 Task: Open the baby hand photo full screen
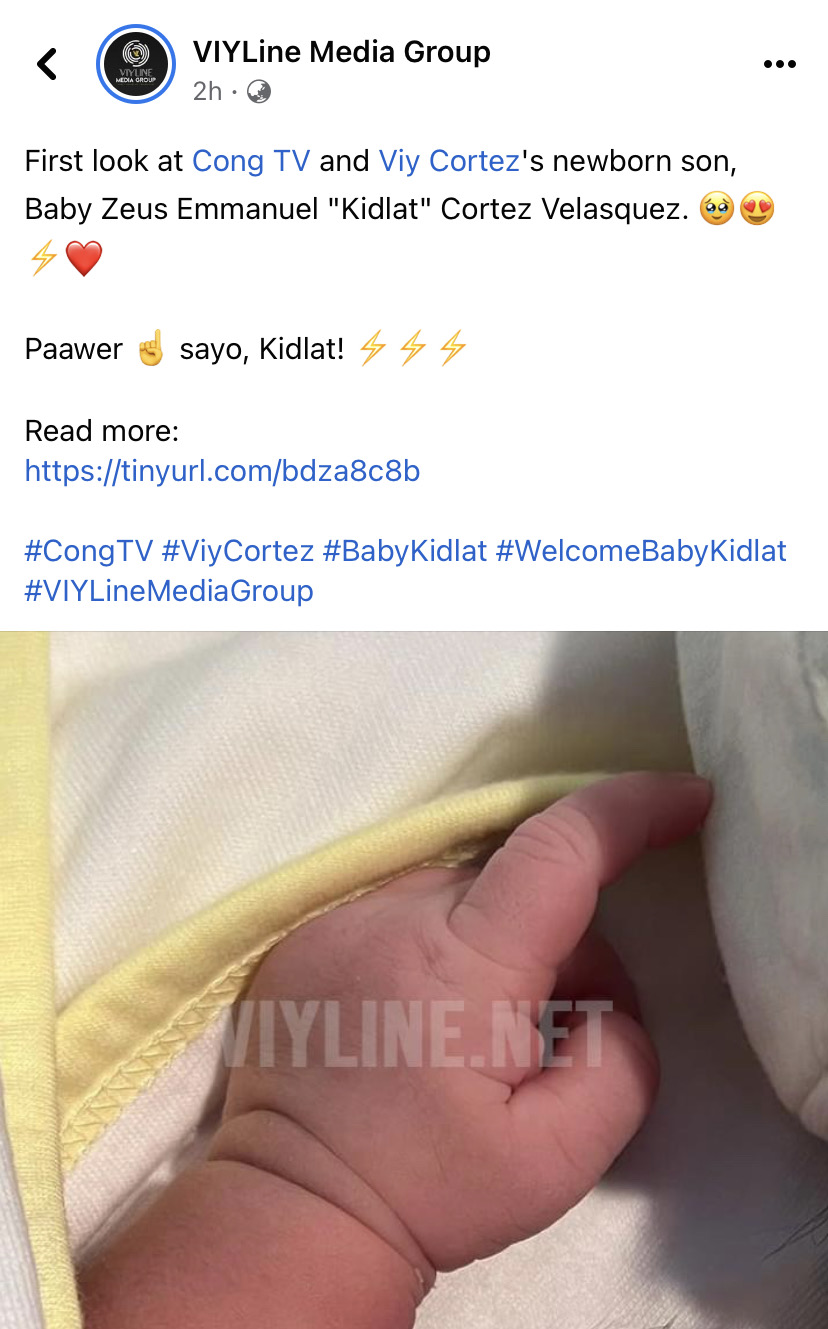click(414, 980)
